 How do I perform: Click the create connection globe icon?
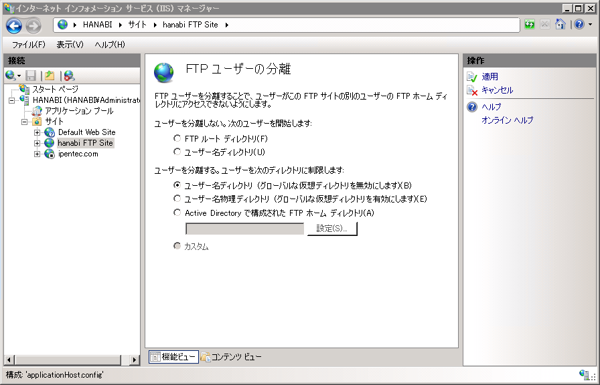click(10, 75)
